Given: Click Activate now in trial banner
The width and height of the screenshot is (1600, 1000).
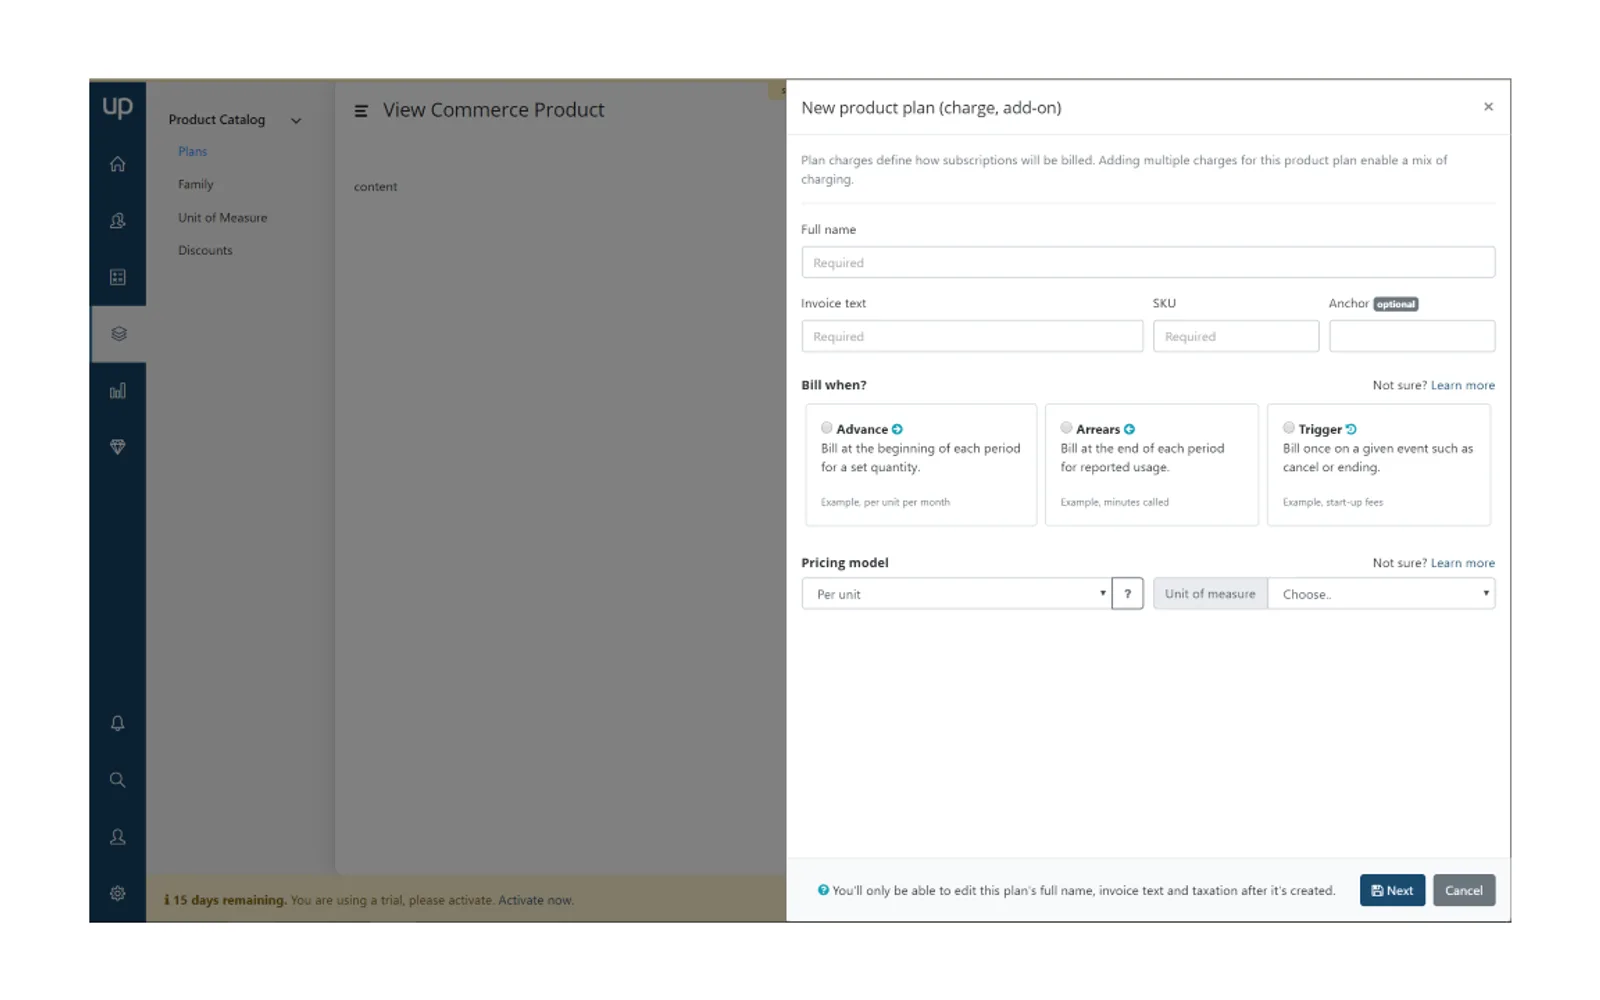Looking at the screenshot, I should 536,900.
